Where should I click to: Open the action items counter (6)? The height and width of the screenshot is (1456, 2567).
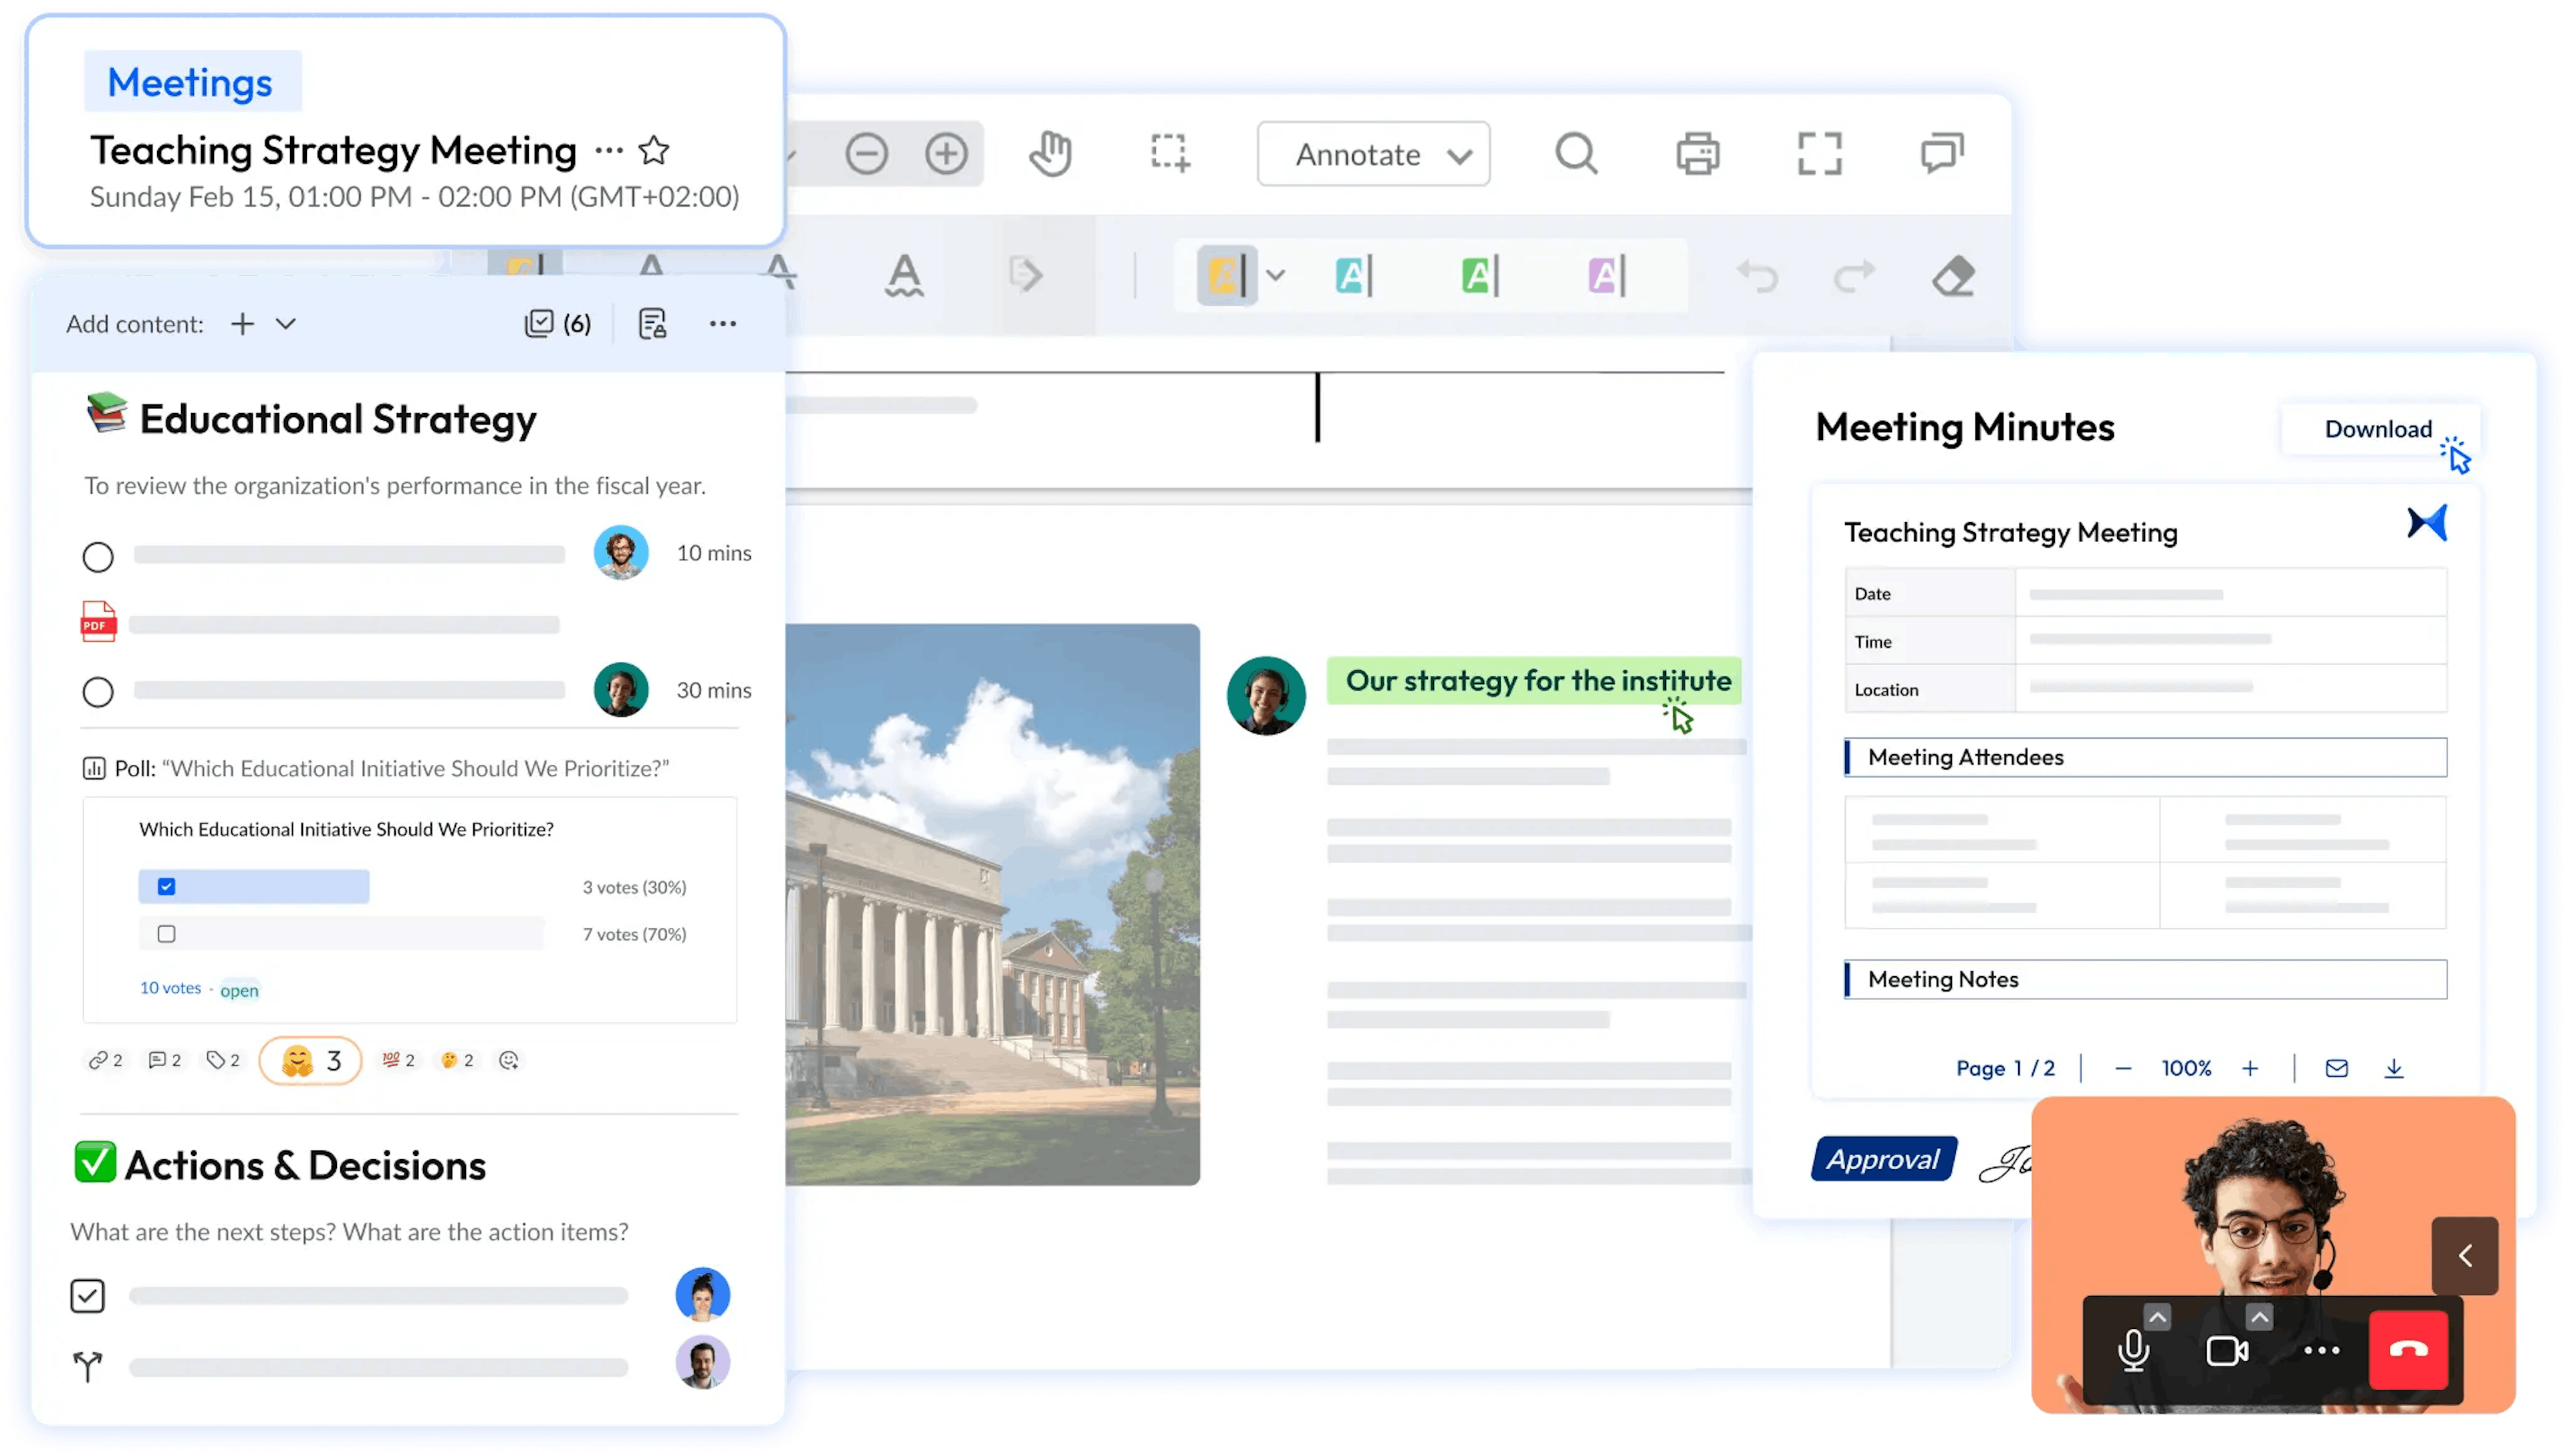[557, 323]
